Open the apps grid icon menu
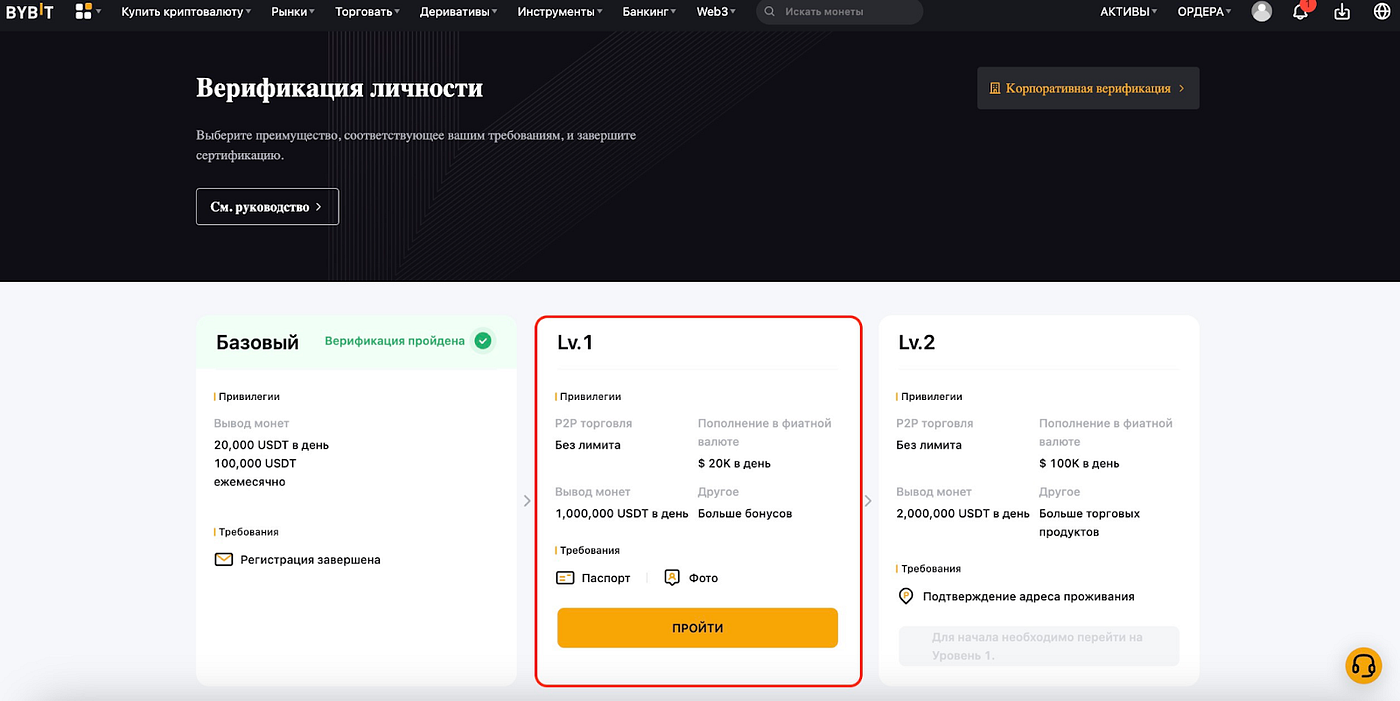 pyautogui.click(x=84, y=12)
